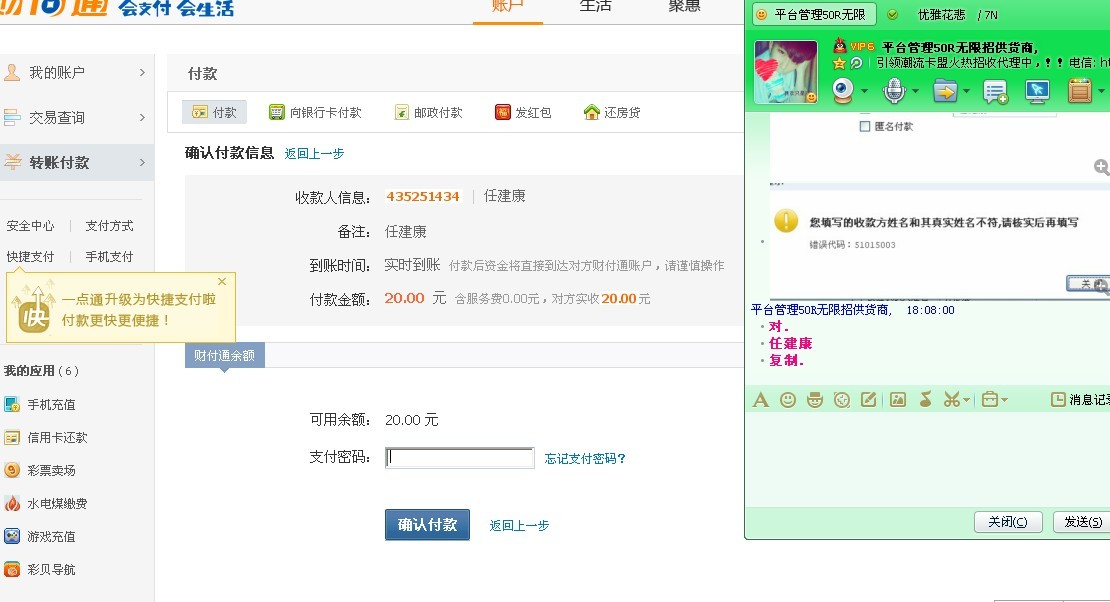
Task: Open 安全中心 link in sidebar
Action: pos(30,226)
